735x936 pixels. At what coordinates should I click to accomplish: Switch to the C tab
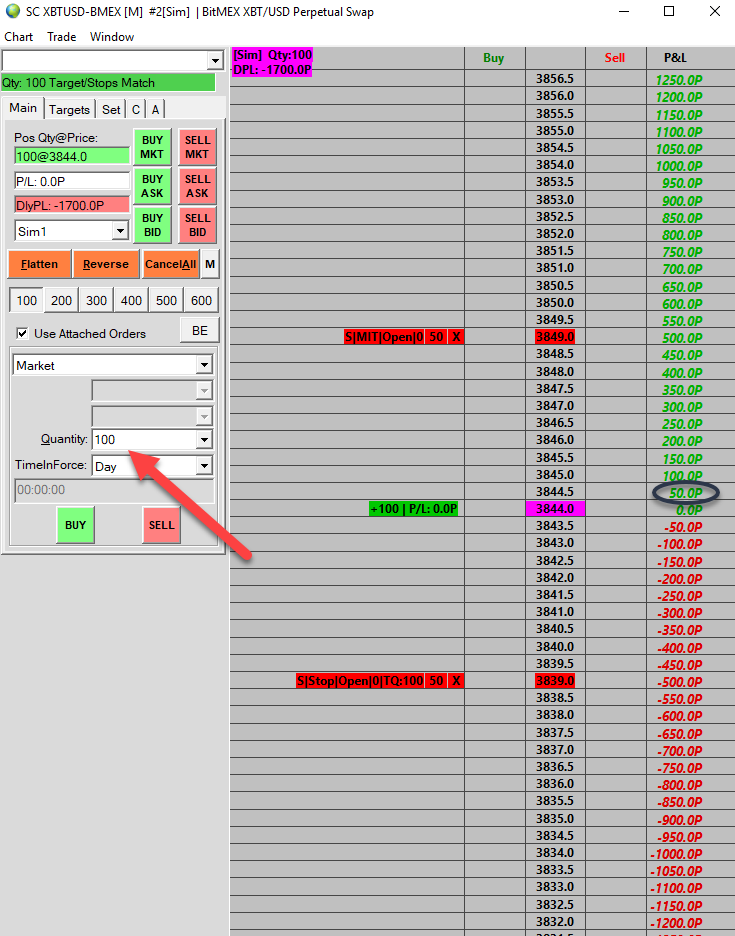136,109
